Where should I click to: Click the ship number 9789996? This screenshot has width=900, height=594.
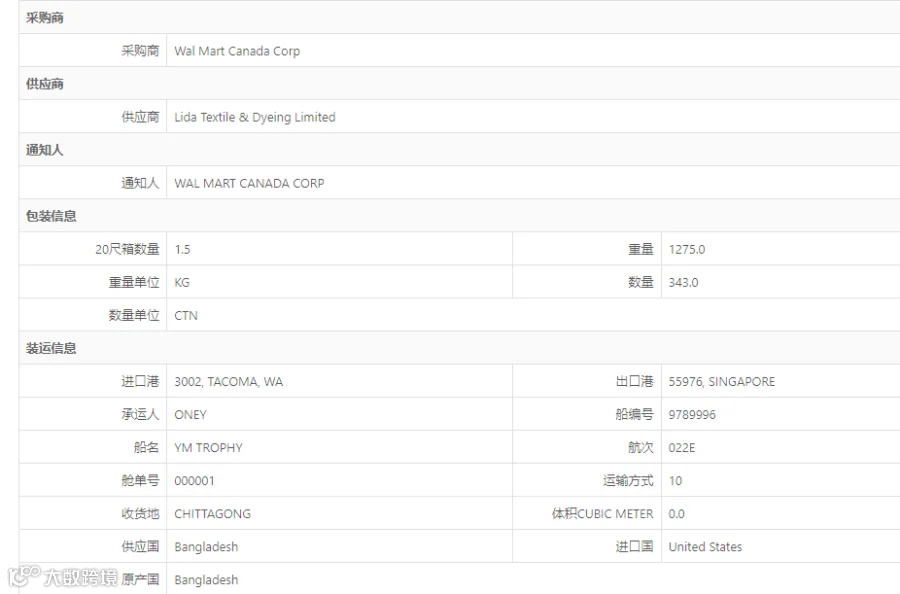click(692, 414)
